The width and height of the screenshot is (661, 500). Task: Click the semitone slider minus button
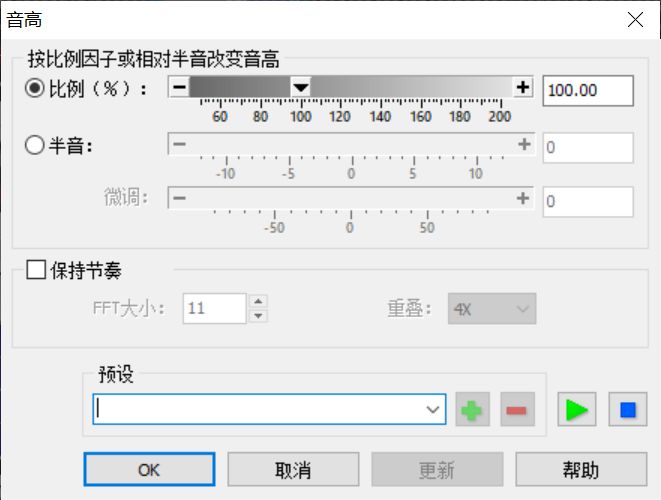[179, 144]
